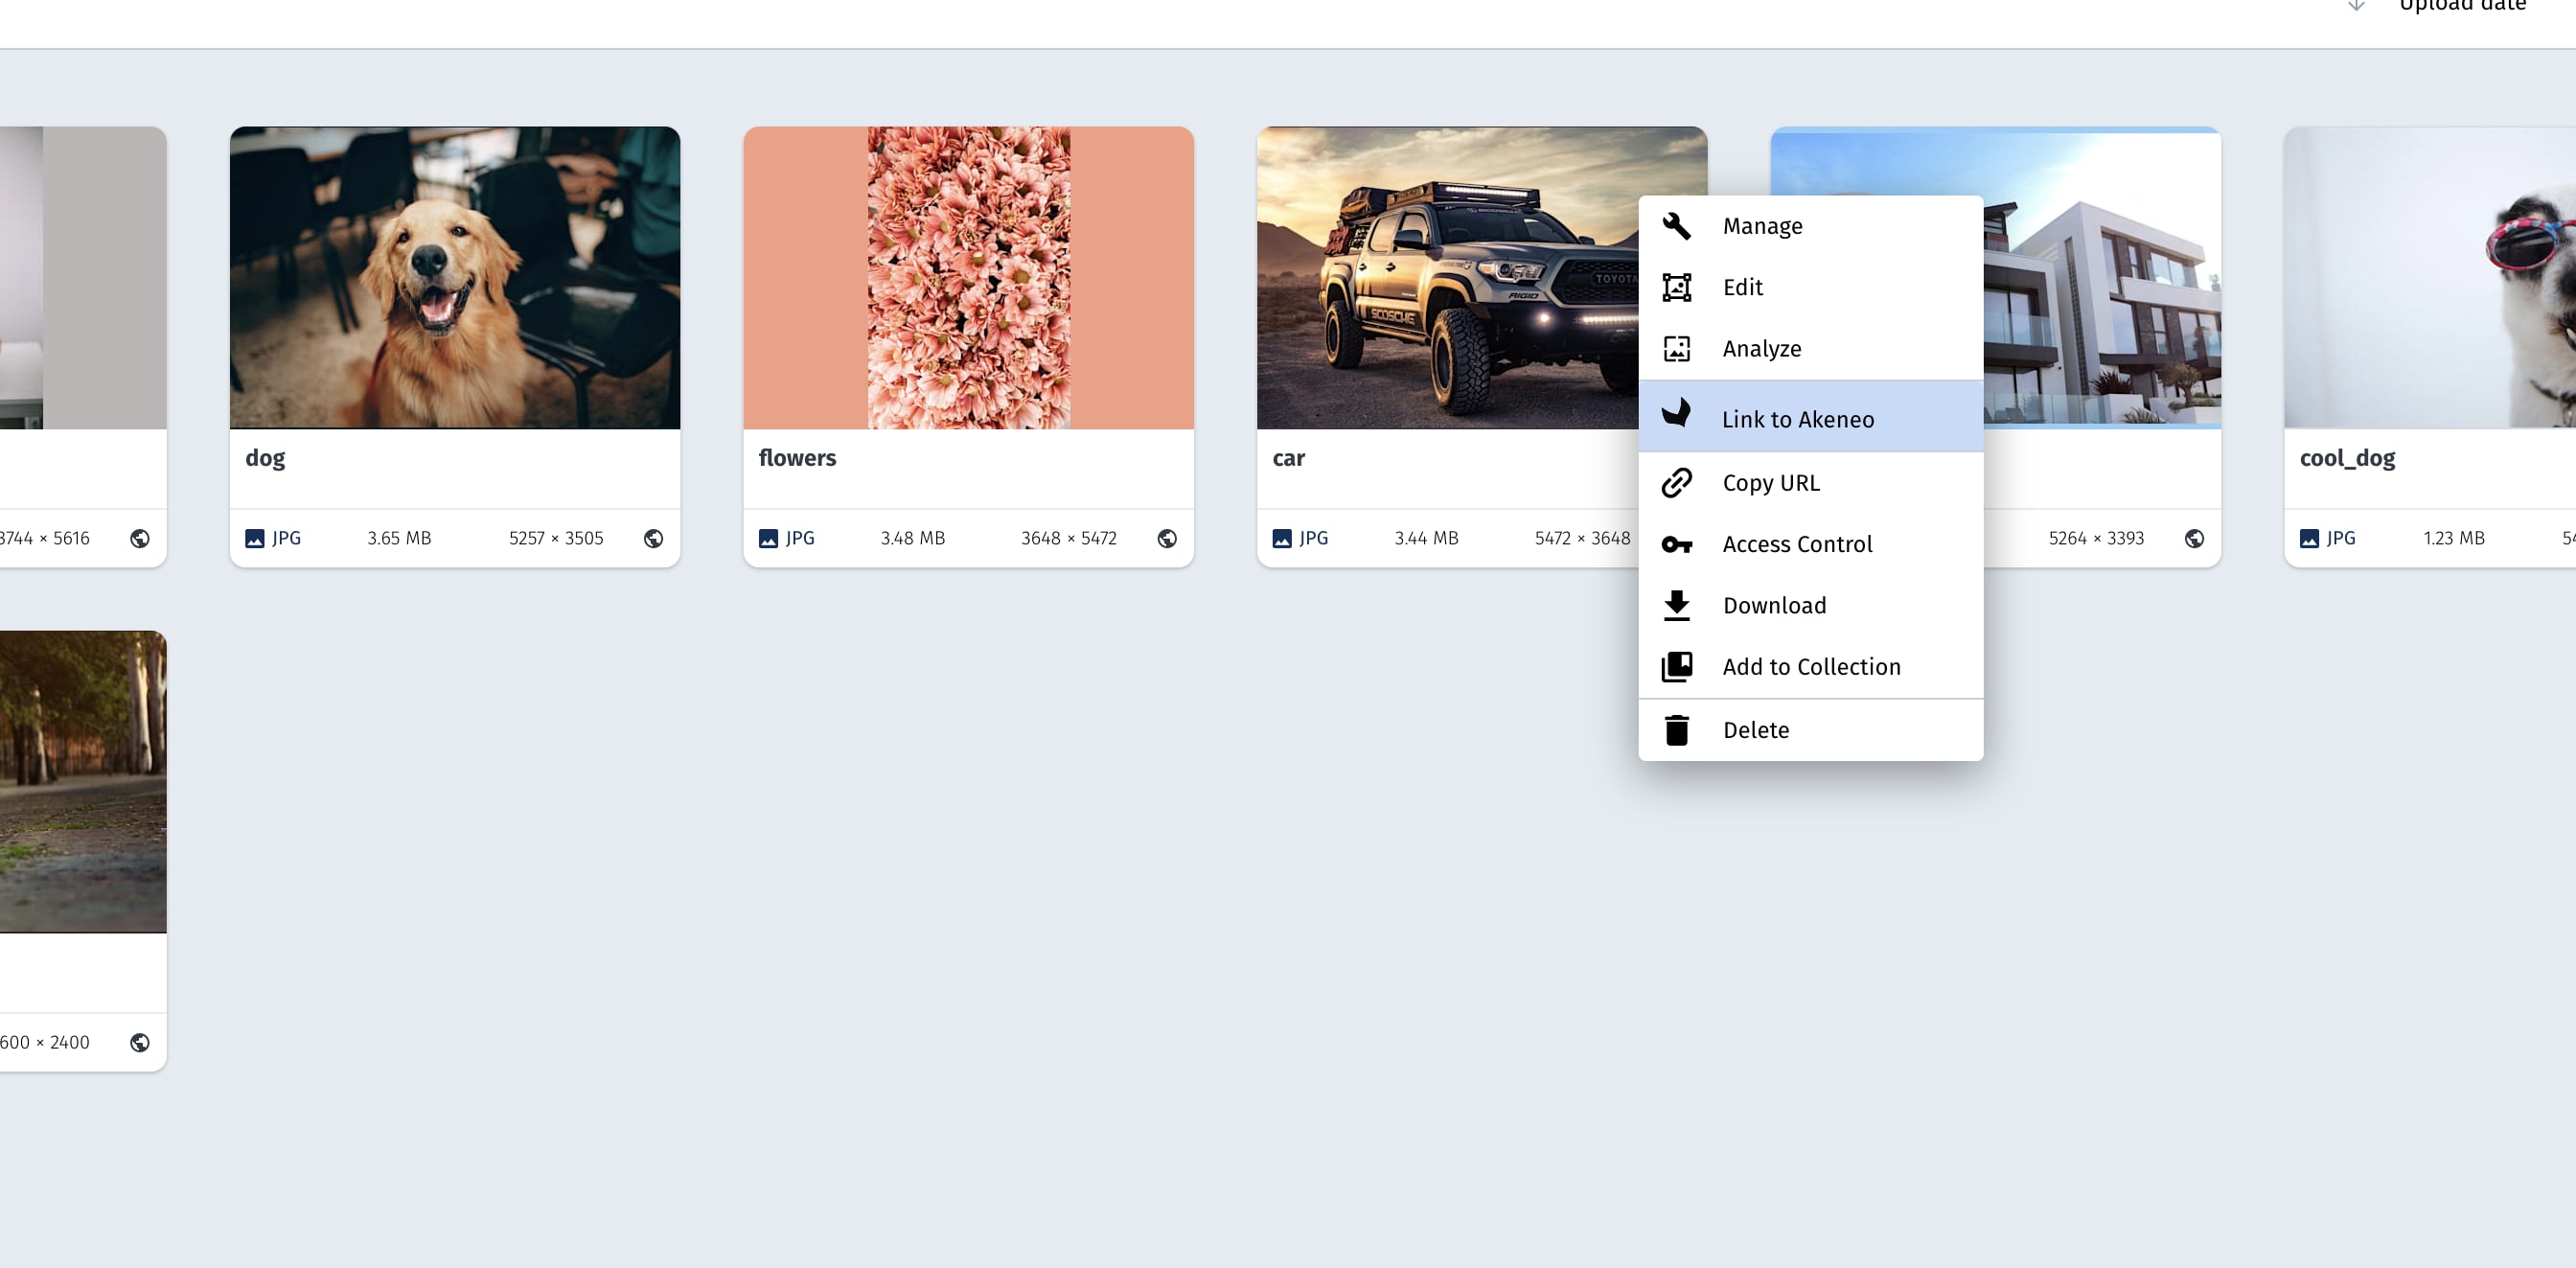The height and width of the screenshot is (1268, 2576).
Task: Click the '5264 × 3393' dimensions text
Action: pos(2096,538)
